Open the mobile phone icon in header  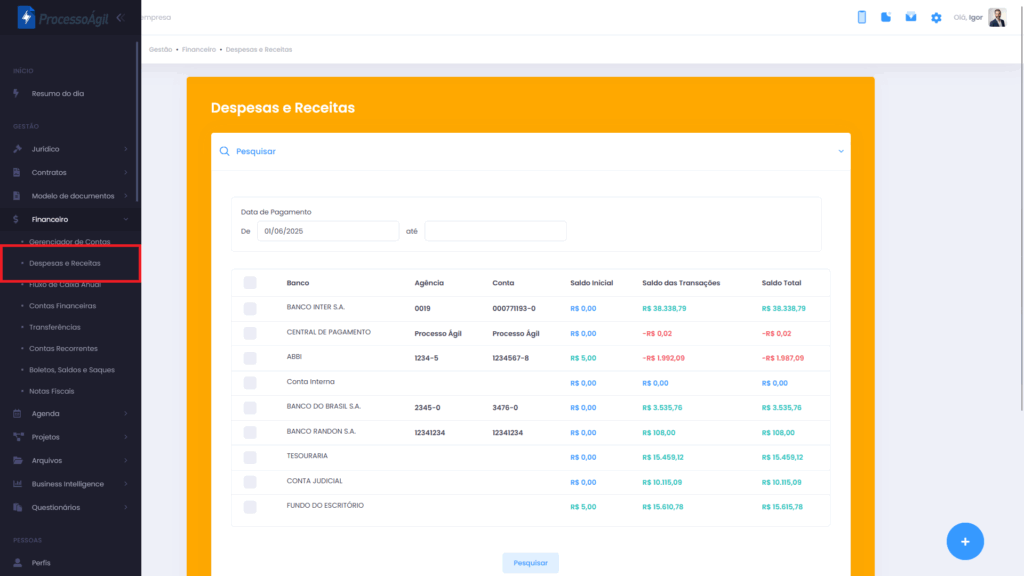pyautogui.click(x=861, y=18)
